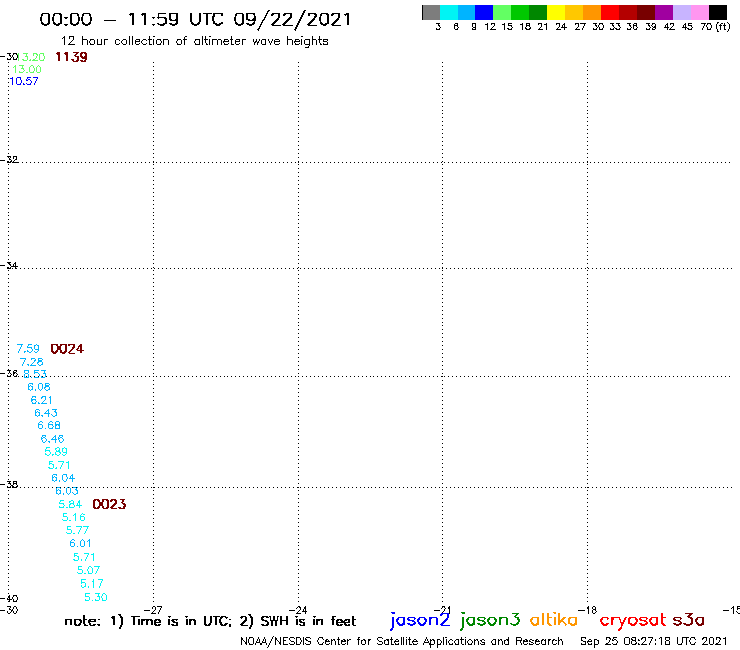Click the orange swatch in color scale
The height and width of the screenshot is (650, 740).
click(x=592, y=12)
